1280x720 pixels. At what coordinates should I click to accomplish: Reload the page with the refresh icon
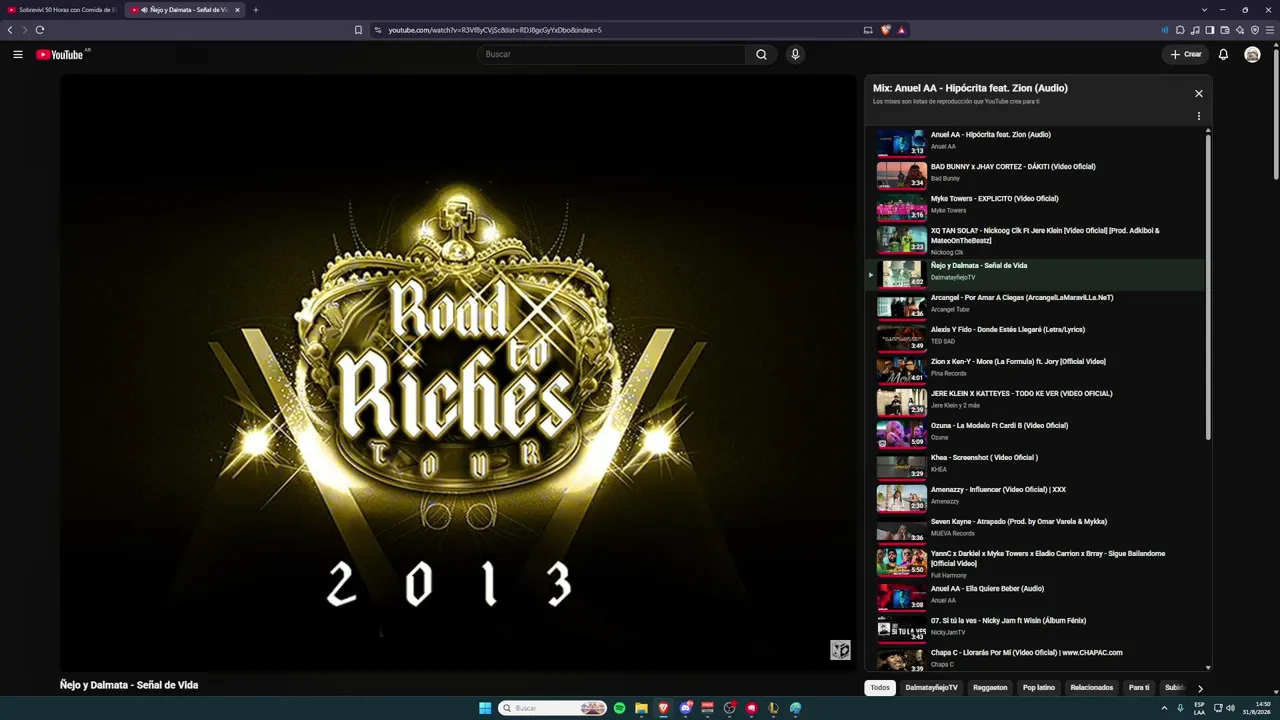pyautogui.click(x=40, y=30)
